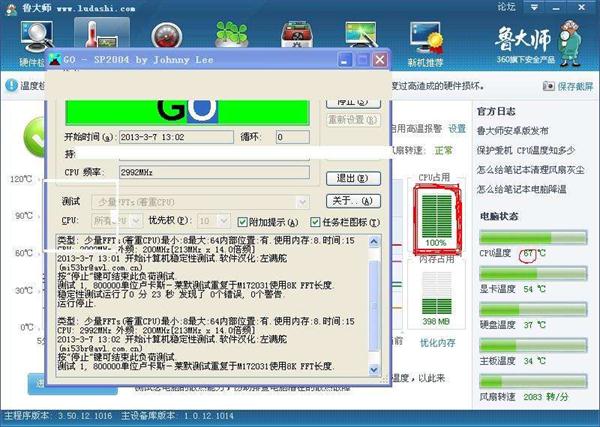The image size is (600, 427).
Task: Open the monitor-with-brush optimization icon
Action: click(360, 34)
